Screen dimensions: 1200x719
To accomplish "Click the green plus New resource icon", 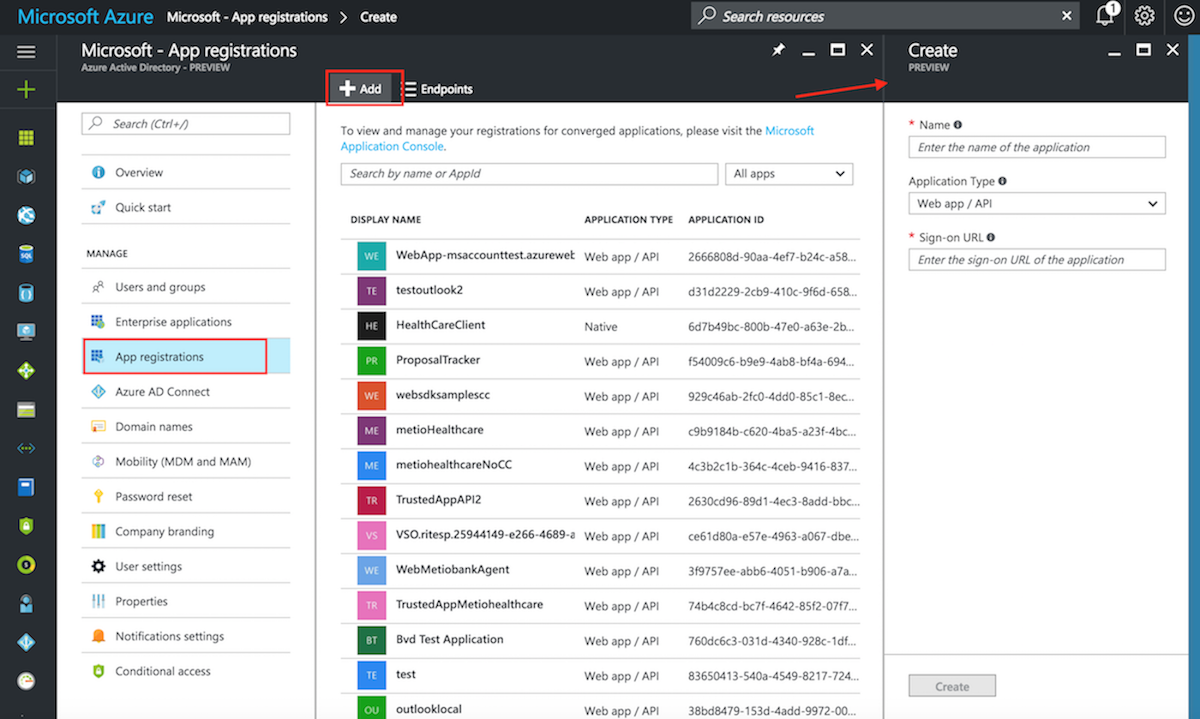I will (x=26, y=90).
